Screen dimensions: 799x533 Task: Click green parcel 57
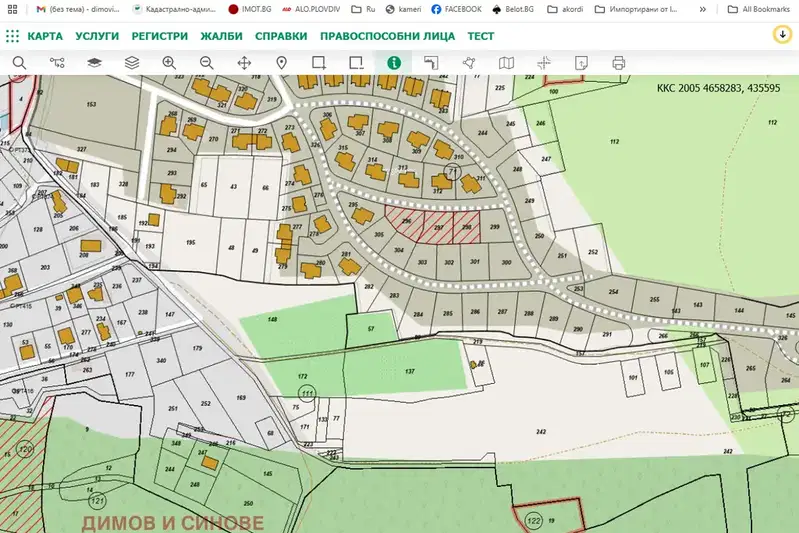point(371,329)
